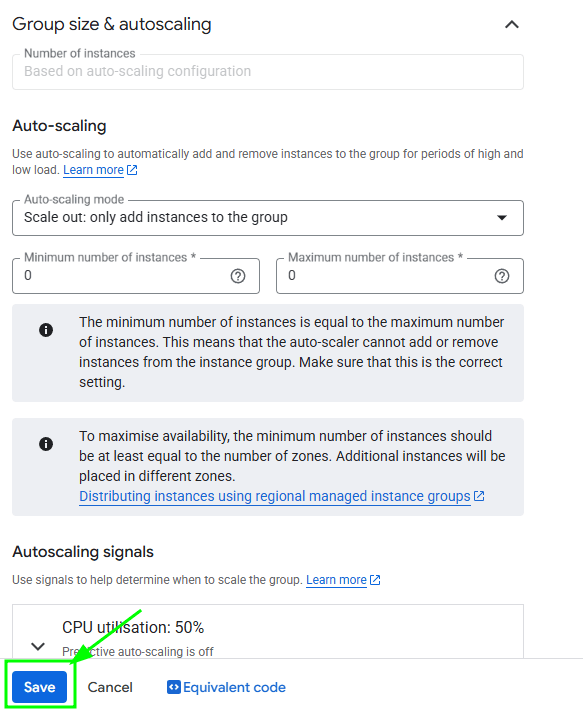Screen dimensions: 583x713
Task: Expand the CPU utilisation signal row
Action: pyautogui.click(x=38, y=646)
